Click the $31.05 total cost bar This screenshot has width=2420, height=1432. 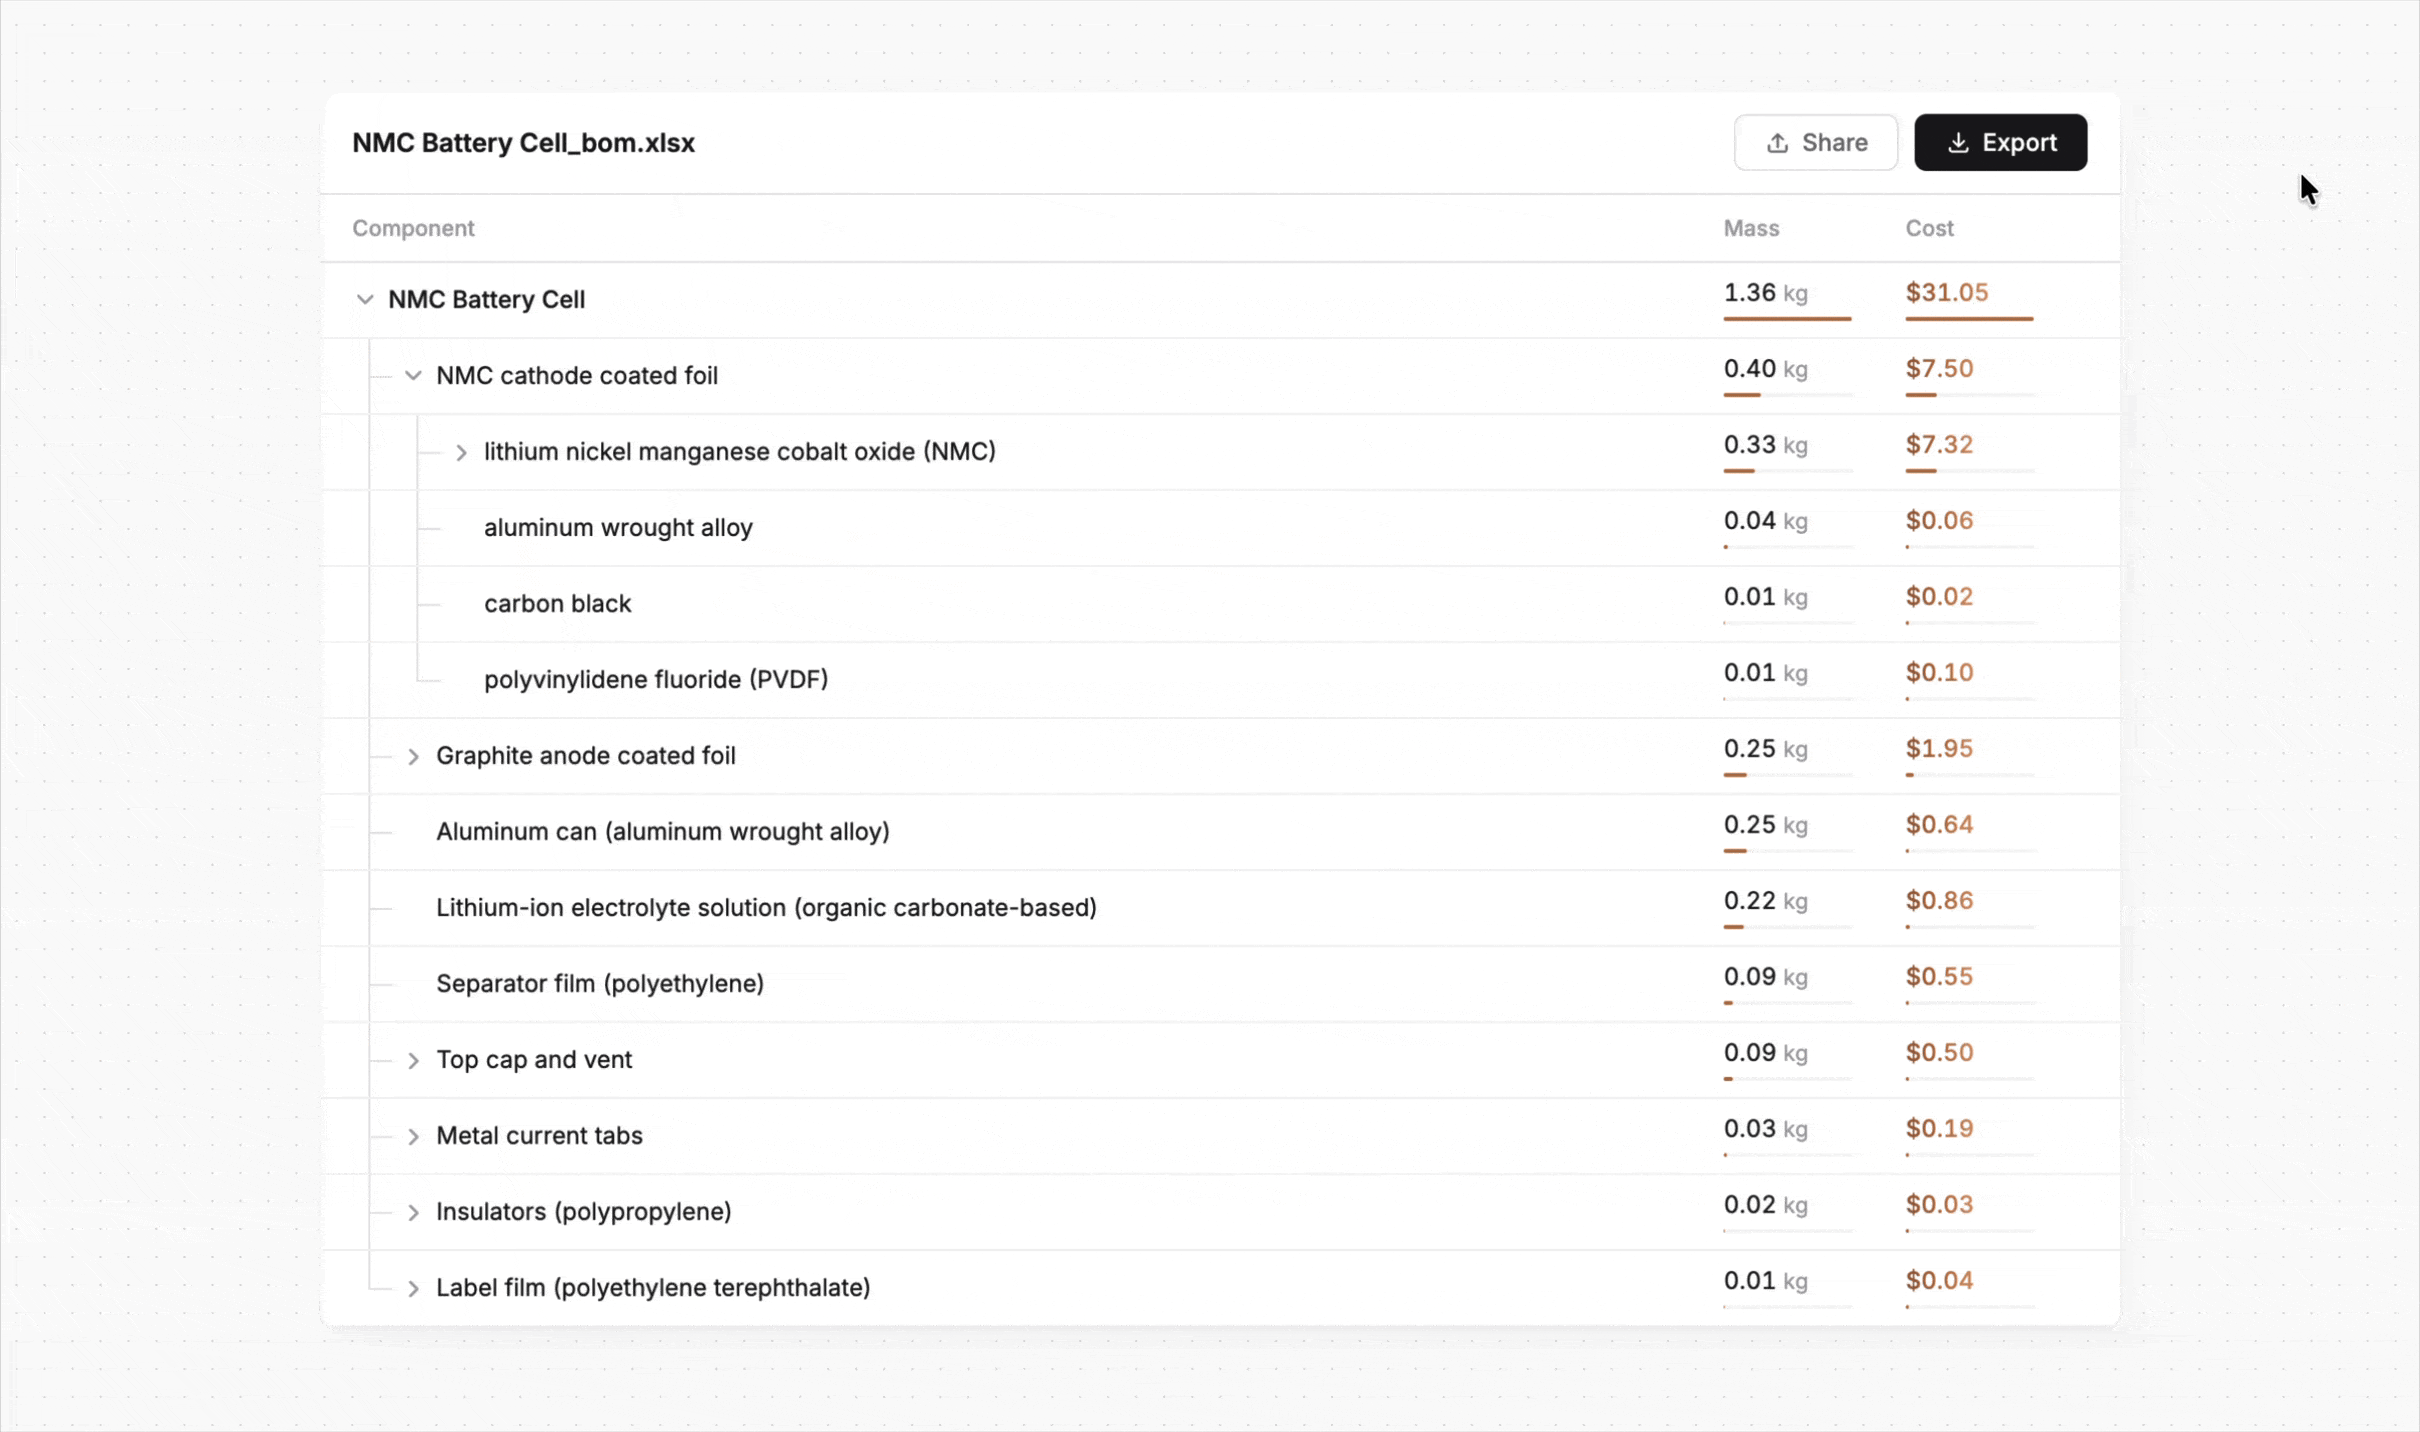1969,319
